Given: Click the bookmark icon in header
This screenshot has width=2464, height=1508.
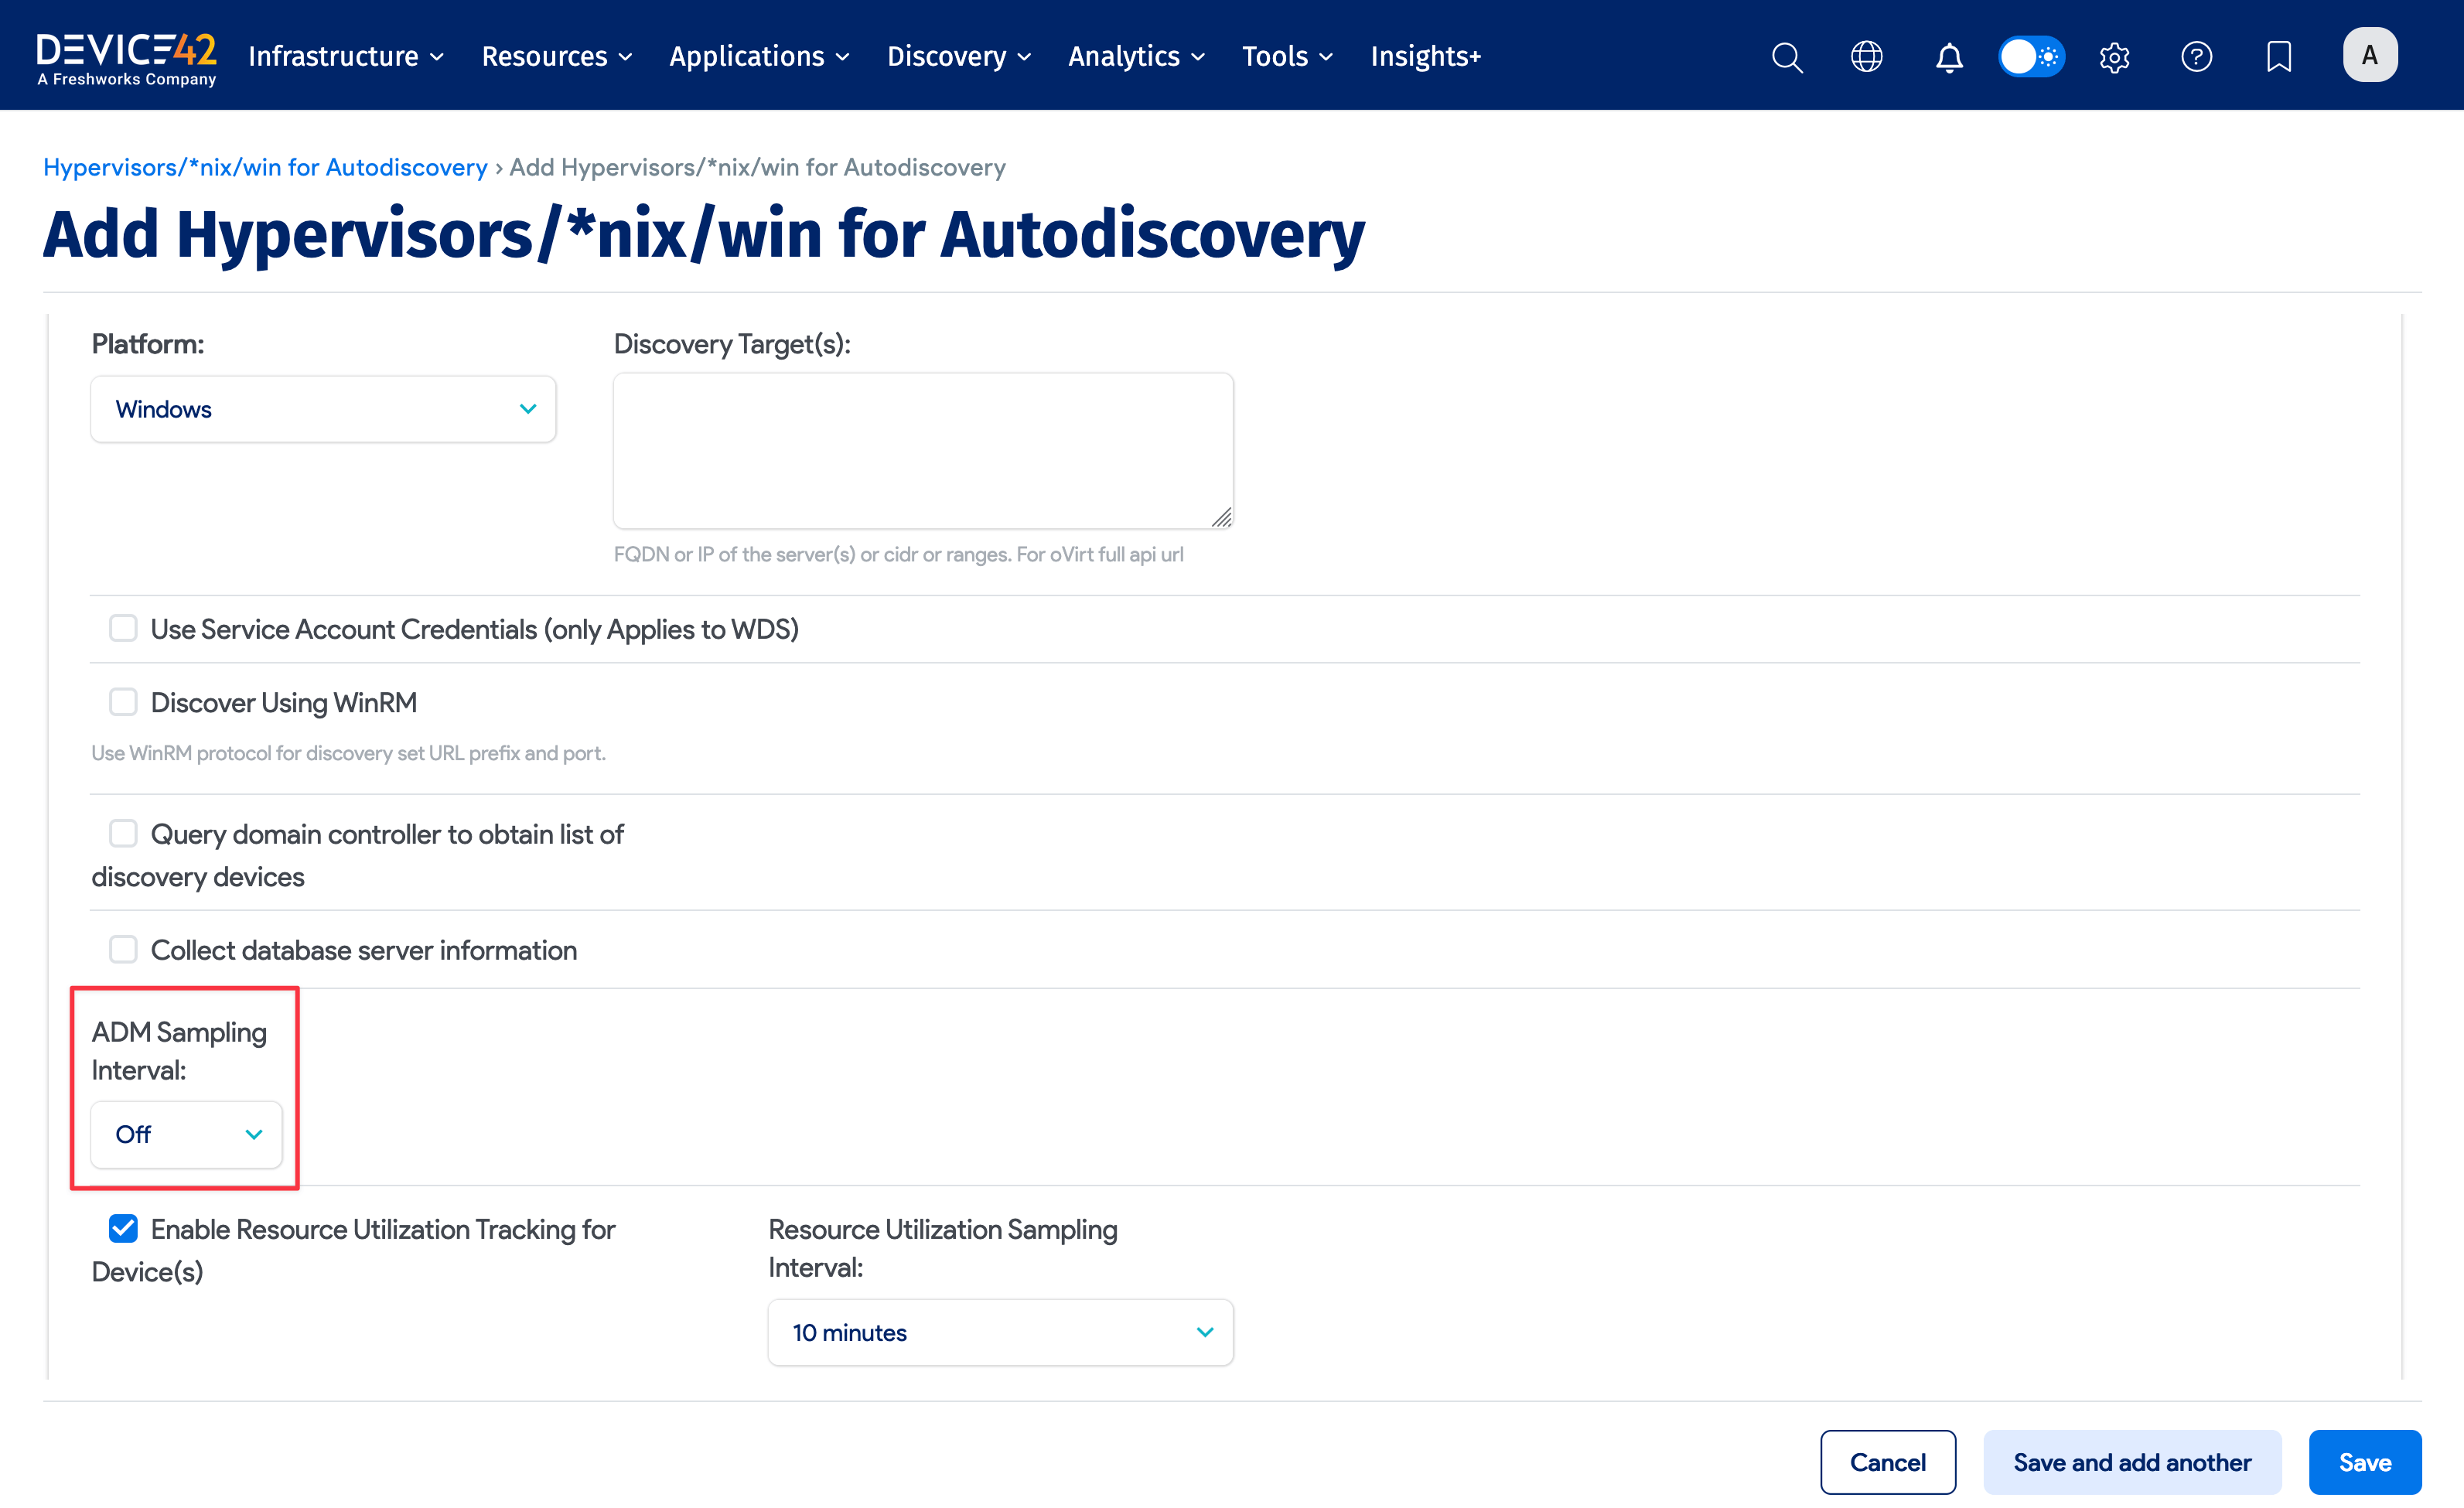Looking at the screenshot, I should point(2278,57).
